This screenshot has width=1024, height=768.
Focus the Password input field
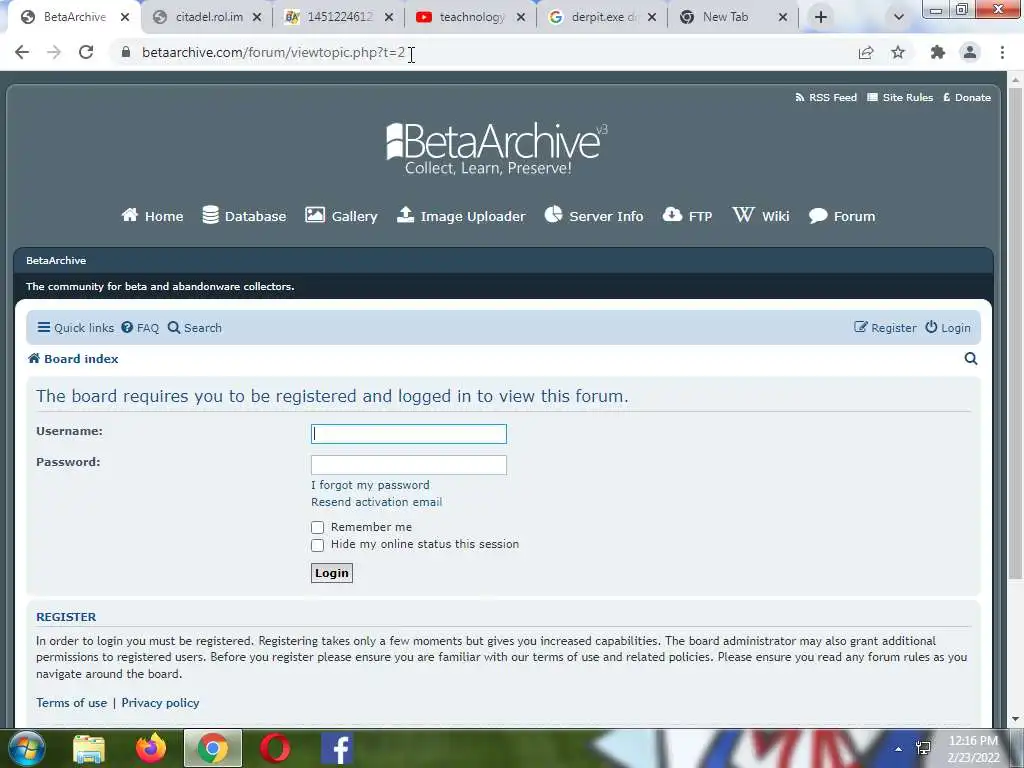click(x=409, y=465)
